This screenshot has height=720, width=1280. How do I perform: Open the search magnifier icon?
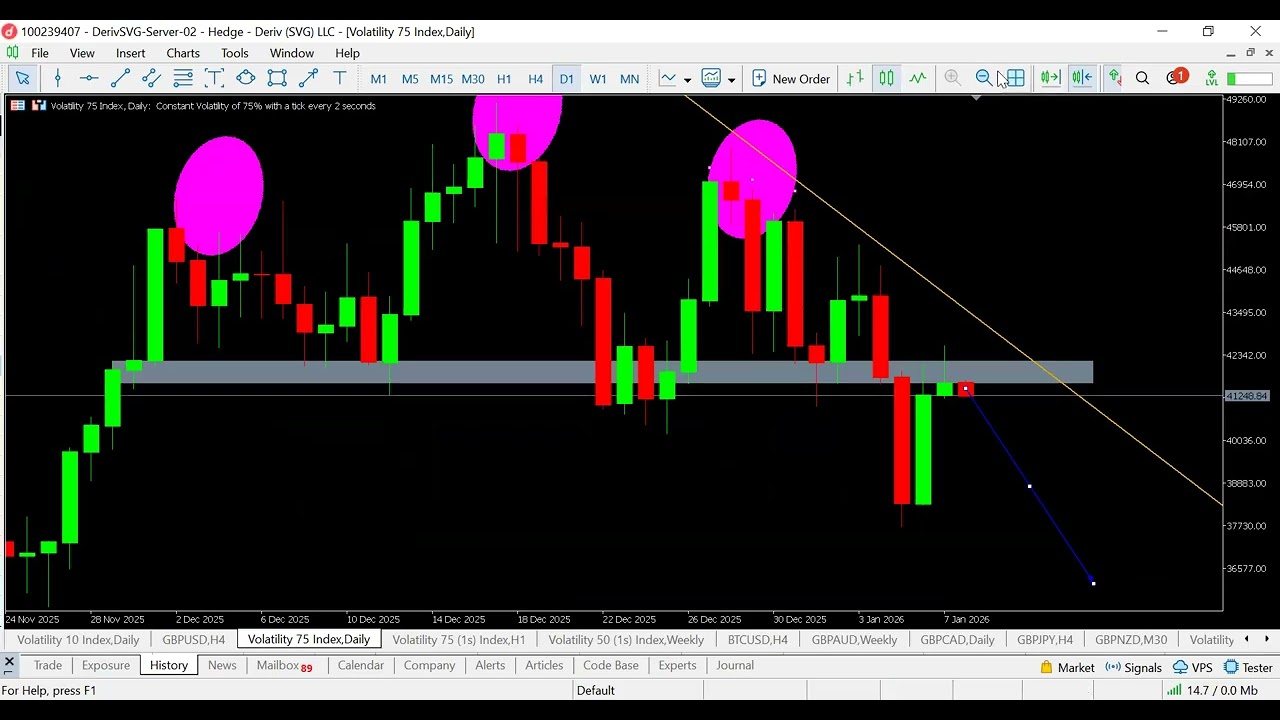(1143, 78)
